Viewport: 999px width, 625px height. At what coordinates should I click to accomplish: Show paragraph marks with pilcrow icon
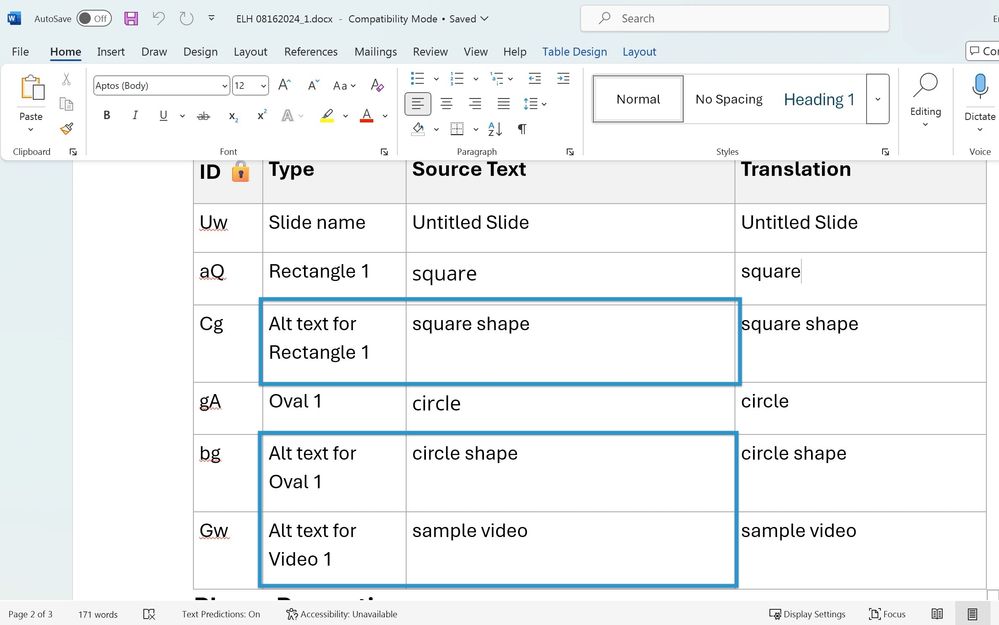point(522,129)
